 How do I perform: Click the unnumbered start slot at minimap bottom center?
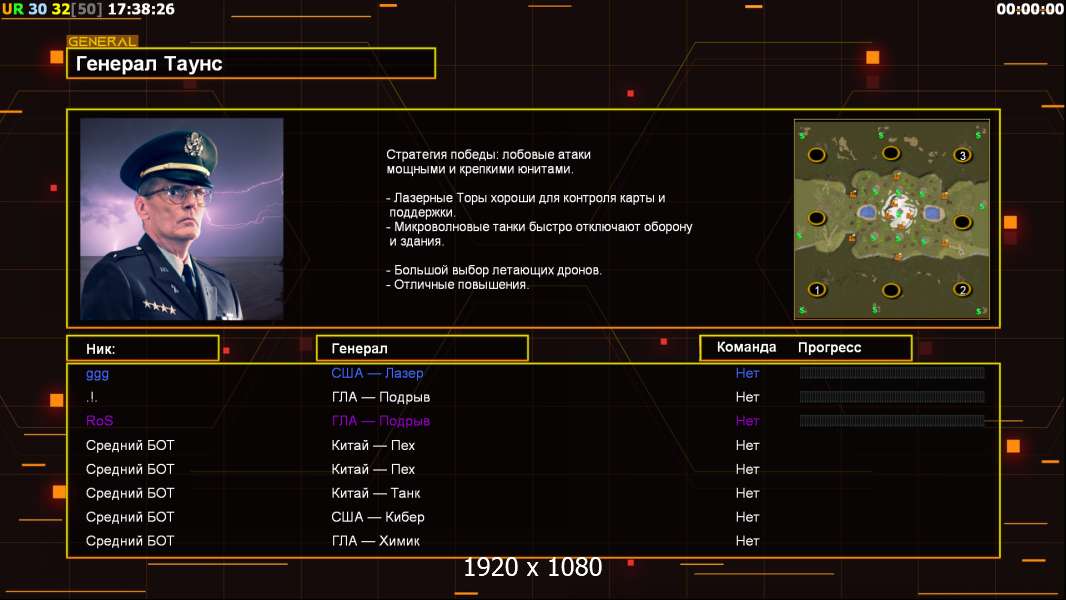(x=891, y=291)
